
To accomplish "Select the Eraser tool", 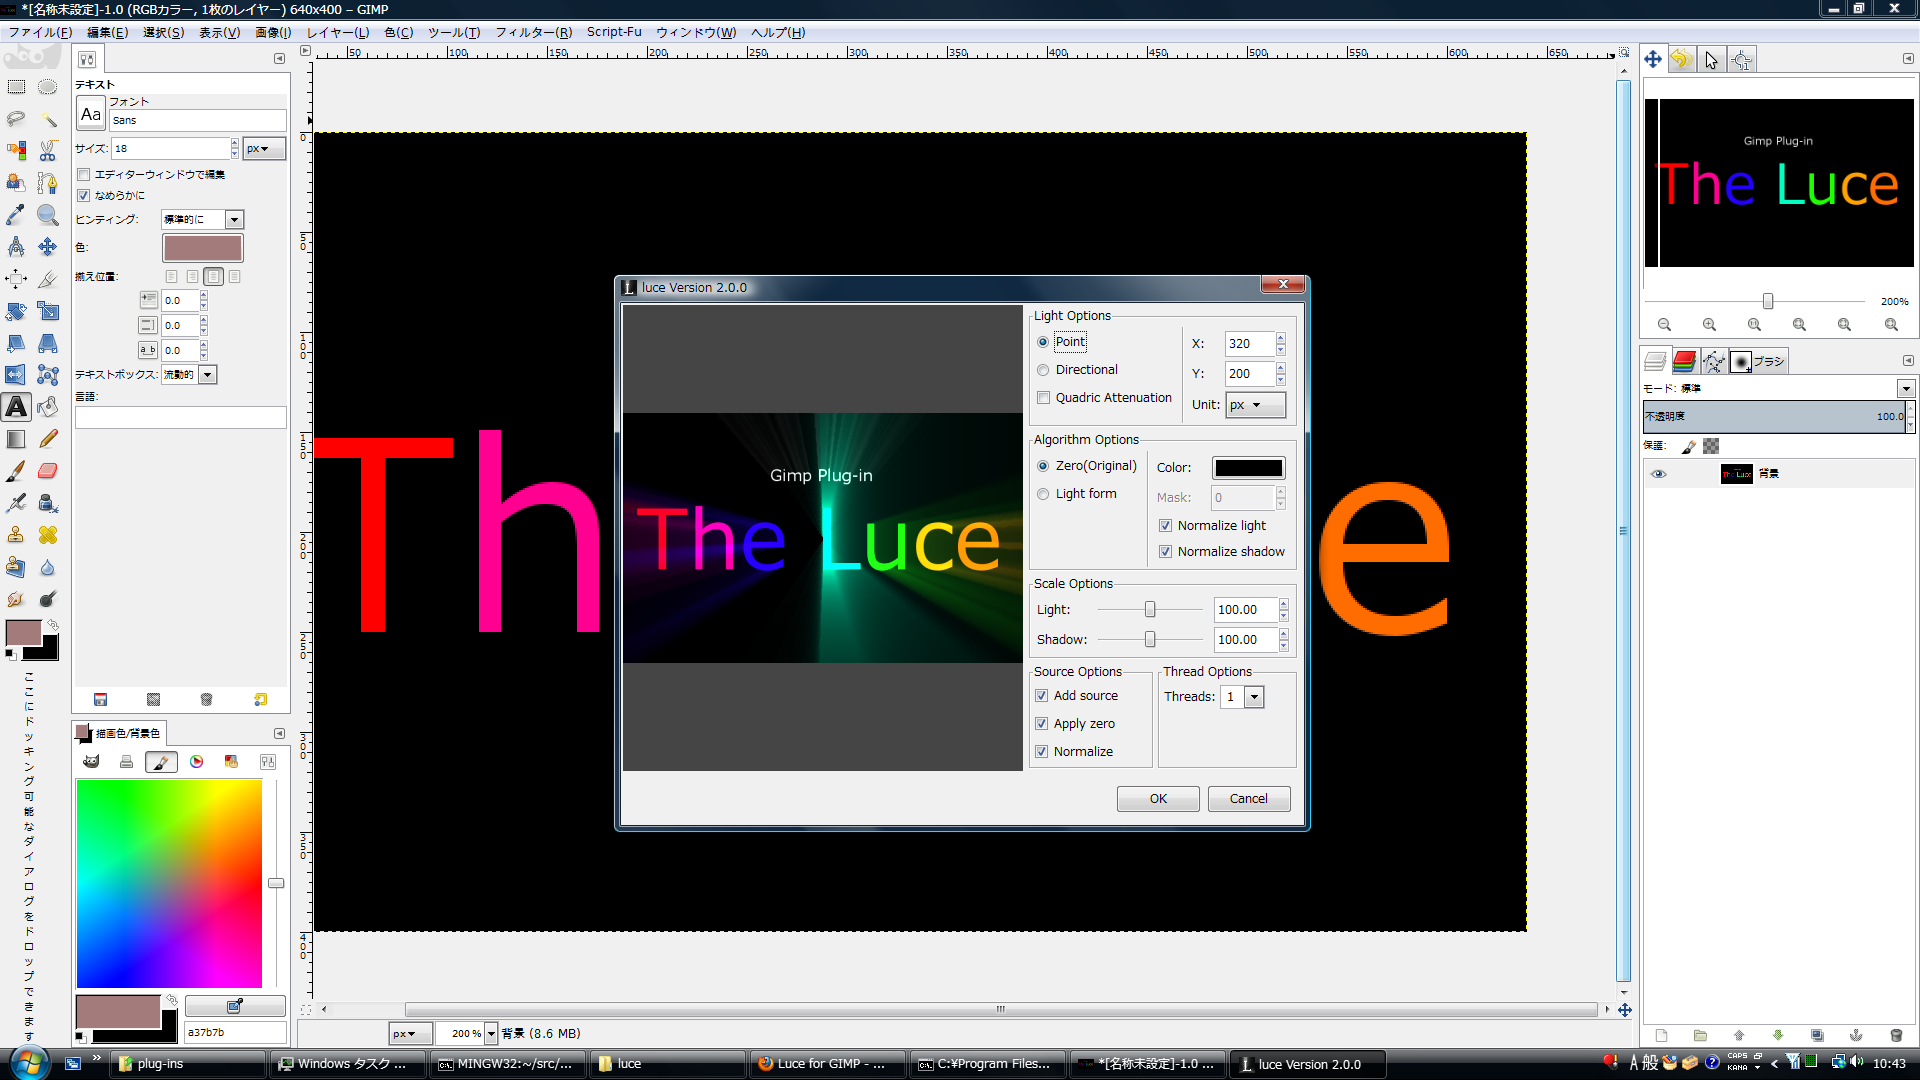I will [47, 471].
